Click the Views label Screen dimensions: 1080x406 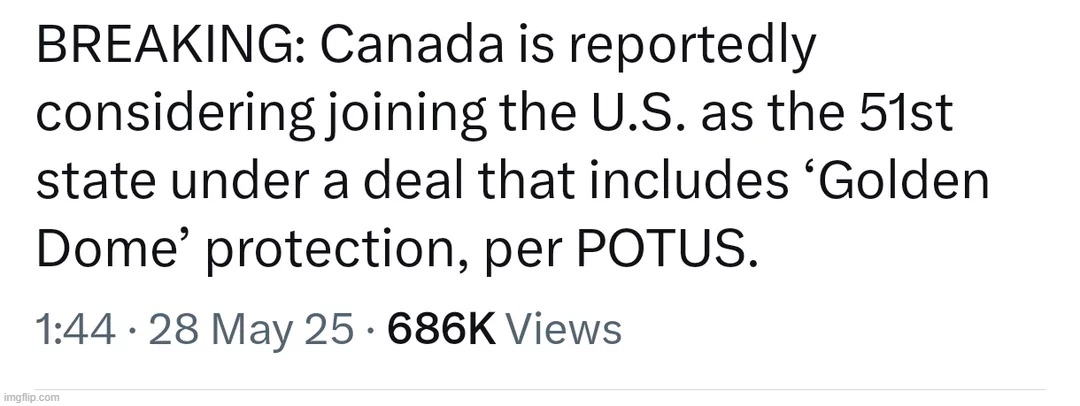coord(564,329)
